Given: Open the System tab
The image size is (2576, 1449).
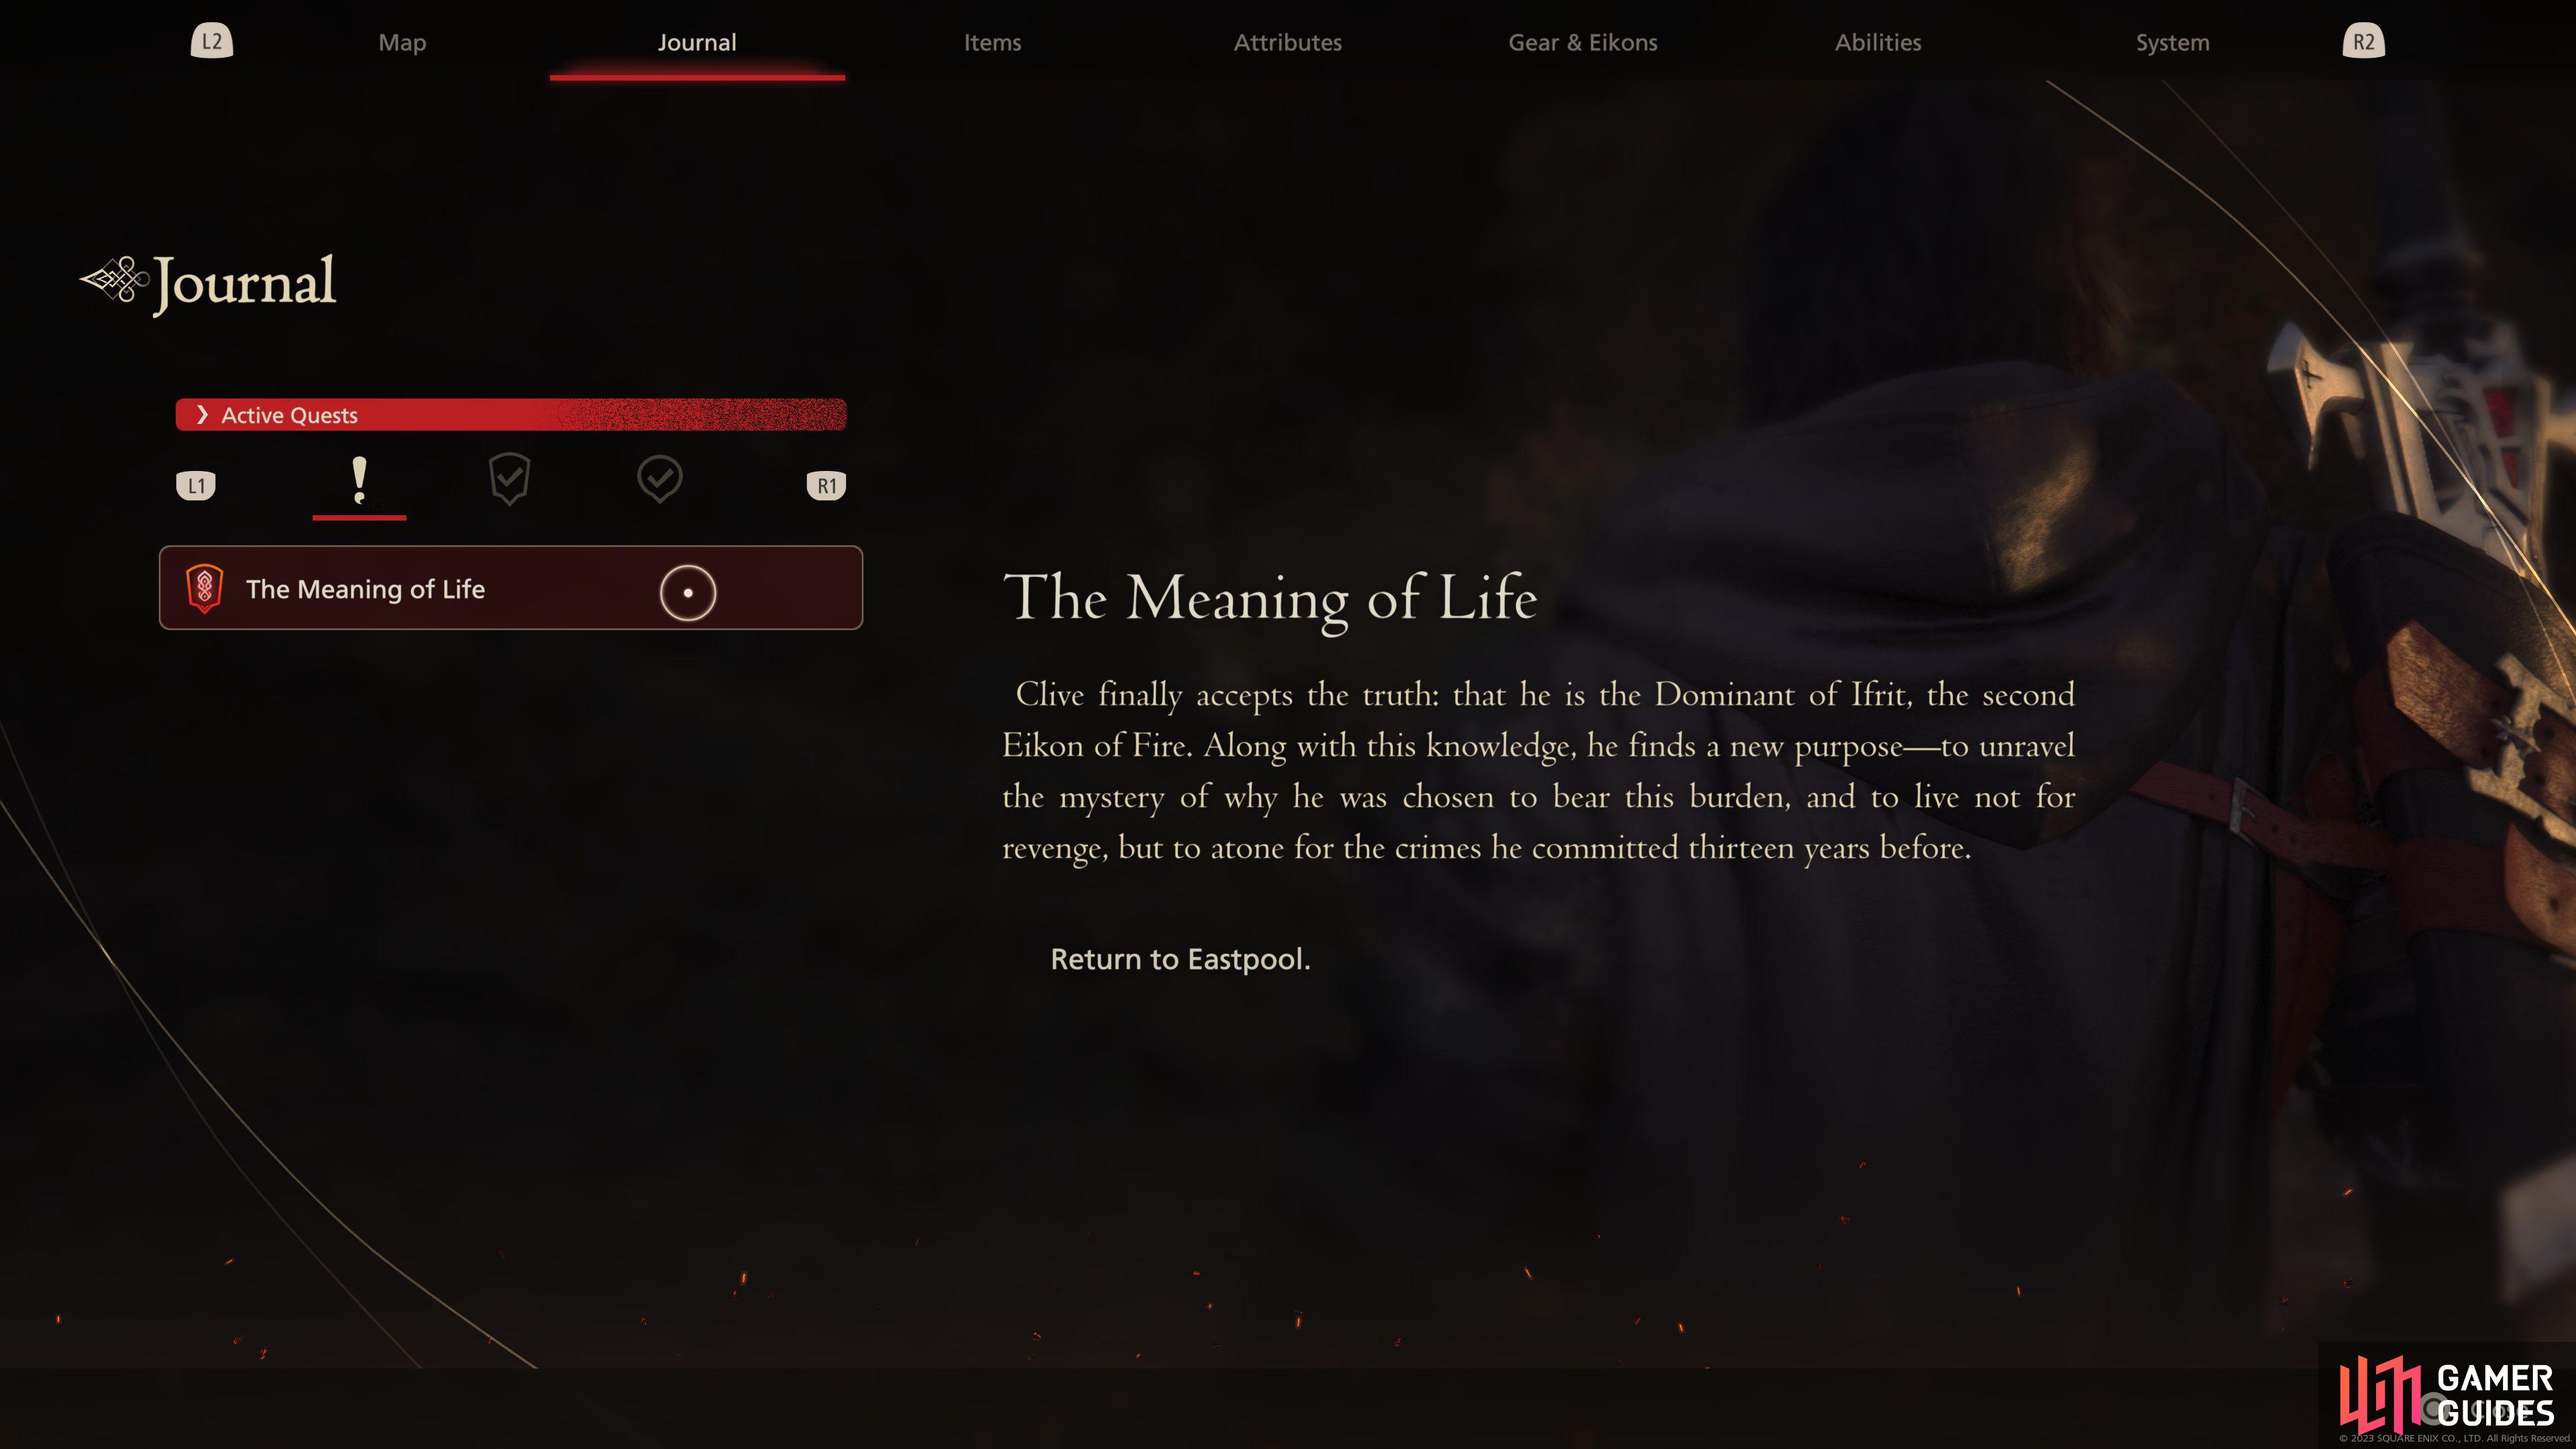Looking at the screenshot, I should pos(2173,43).
